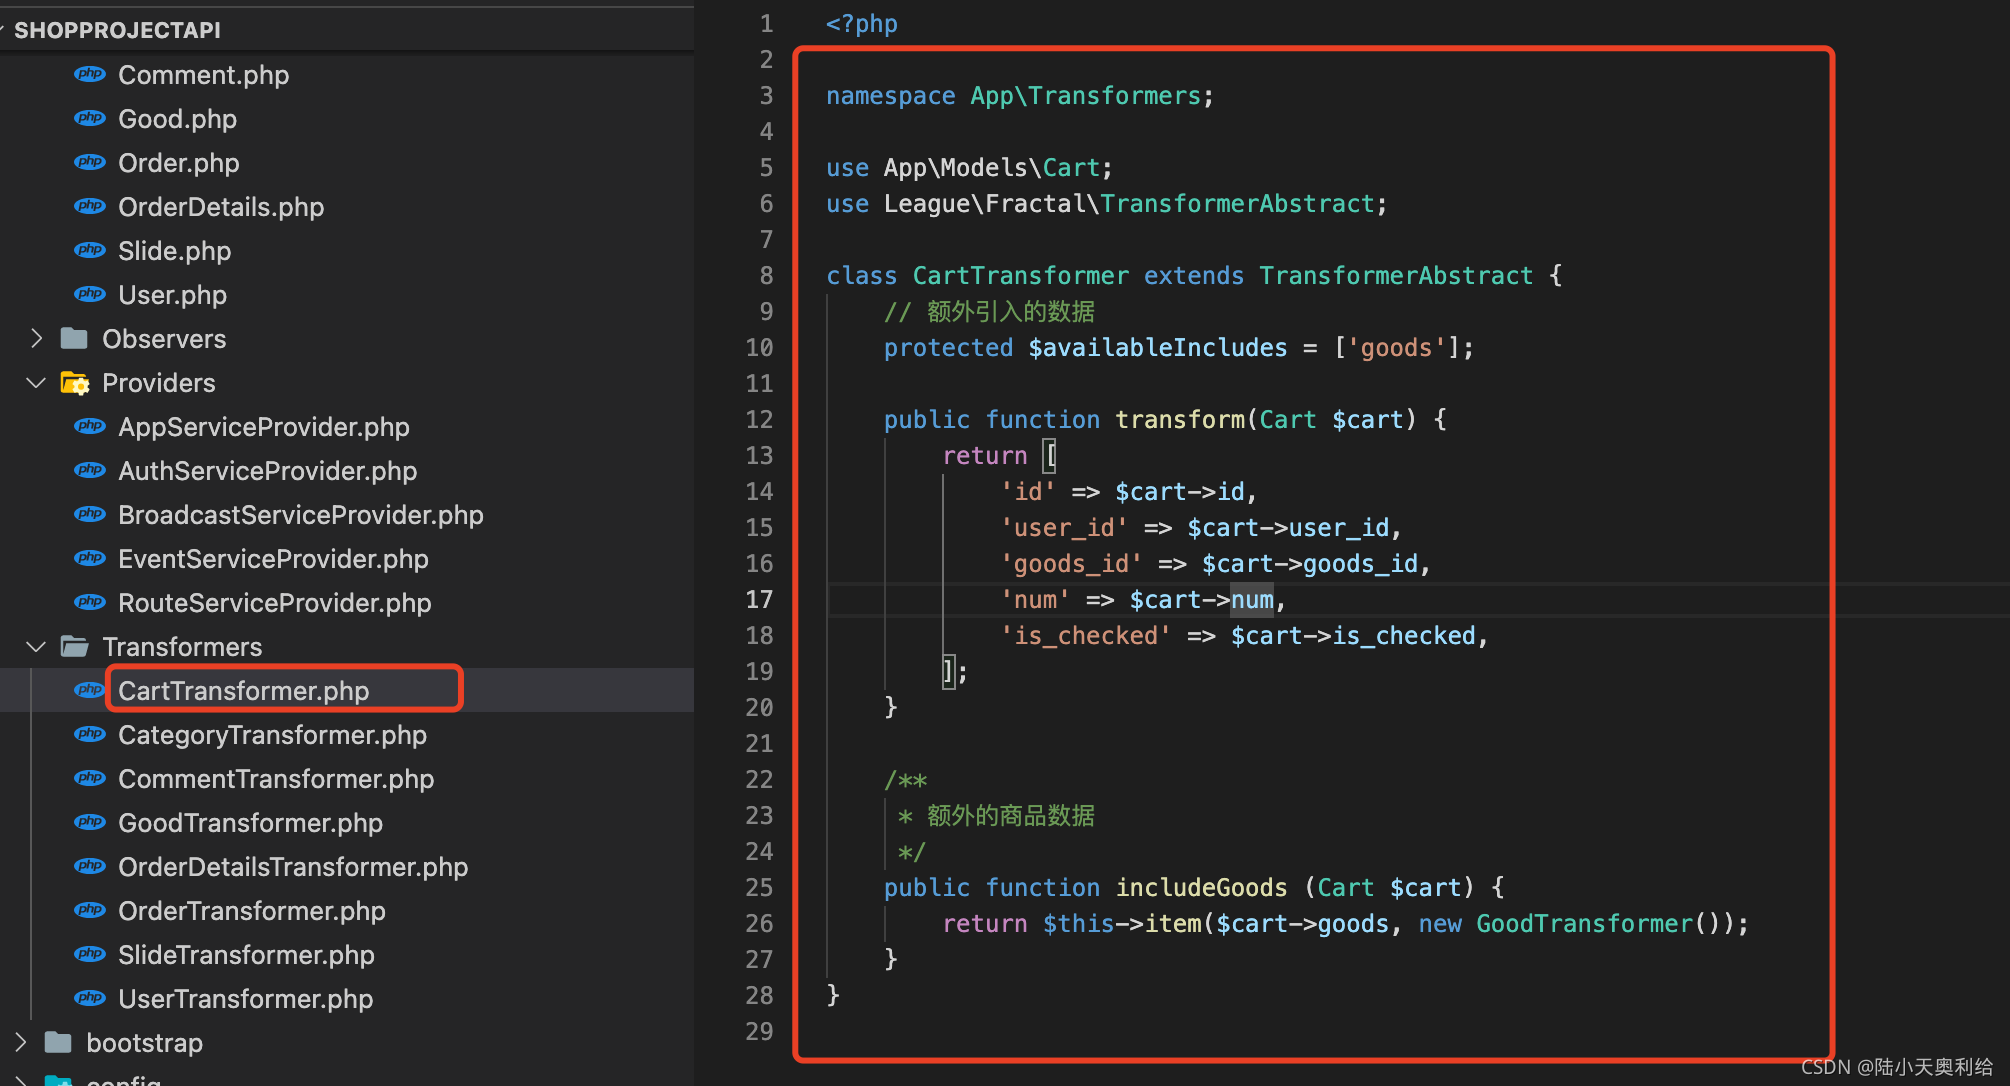Click the open Transformers folder icon
2010x1086 pixels.
pos(74,647)
